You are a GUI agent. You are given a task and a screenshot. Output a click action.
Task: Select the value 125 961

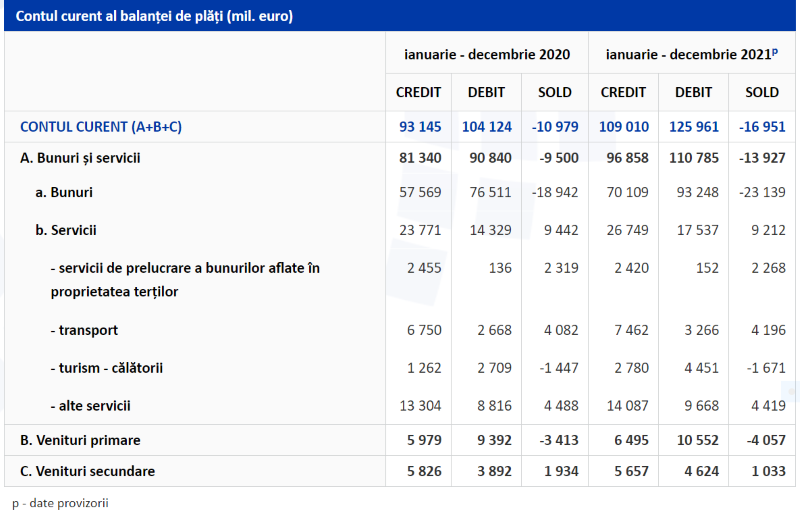(x=693, y=127)
